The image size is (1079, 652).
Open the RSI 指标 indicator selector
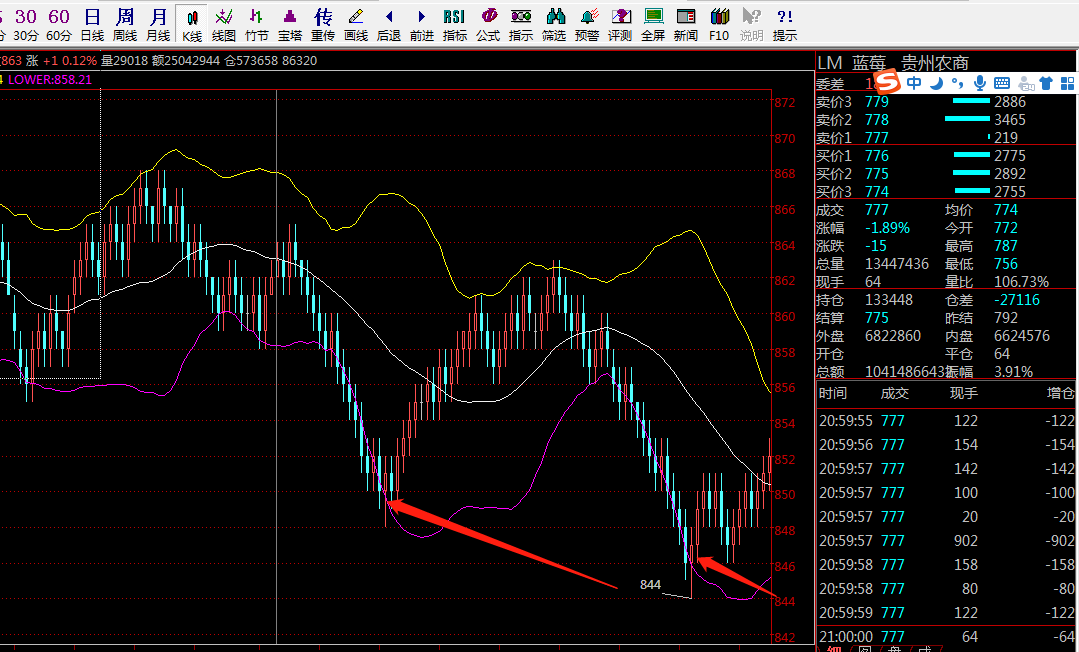[455, 24]
